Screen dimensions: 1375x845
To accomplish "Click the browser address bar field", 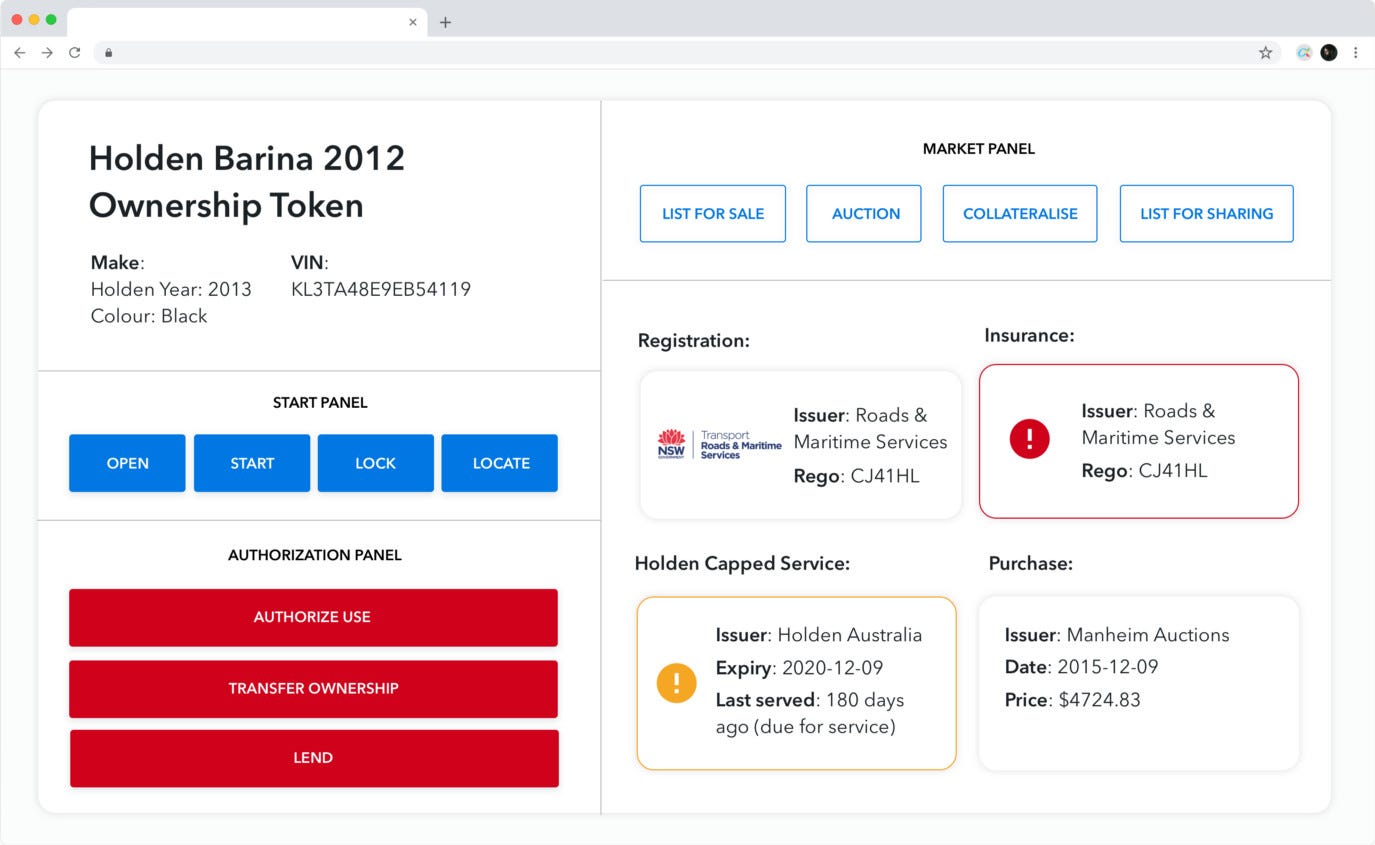I will point(688,53).
